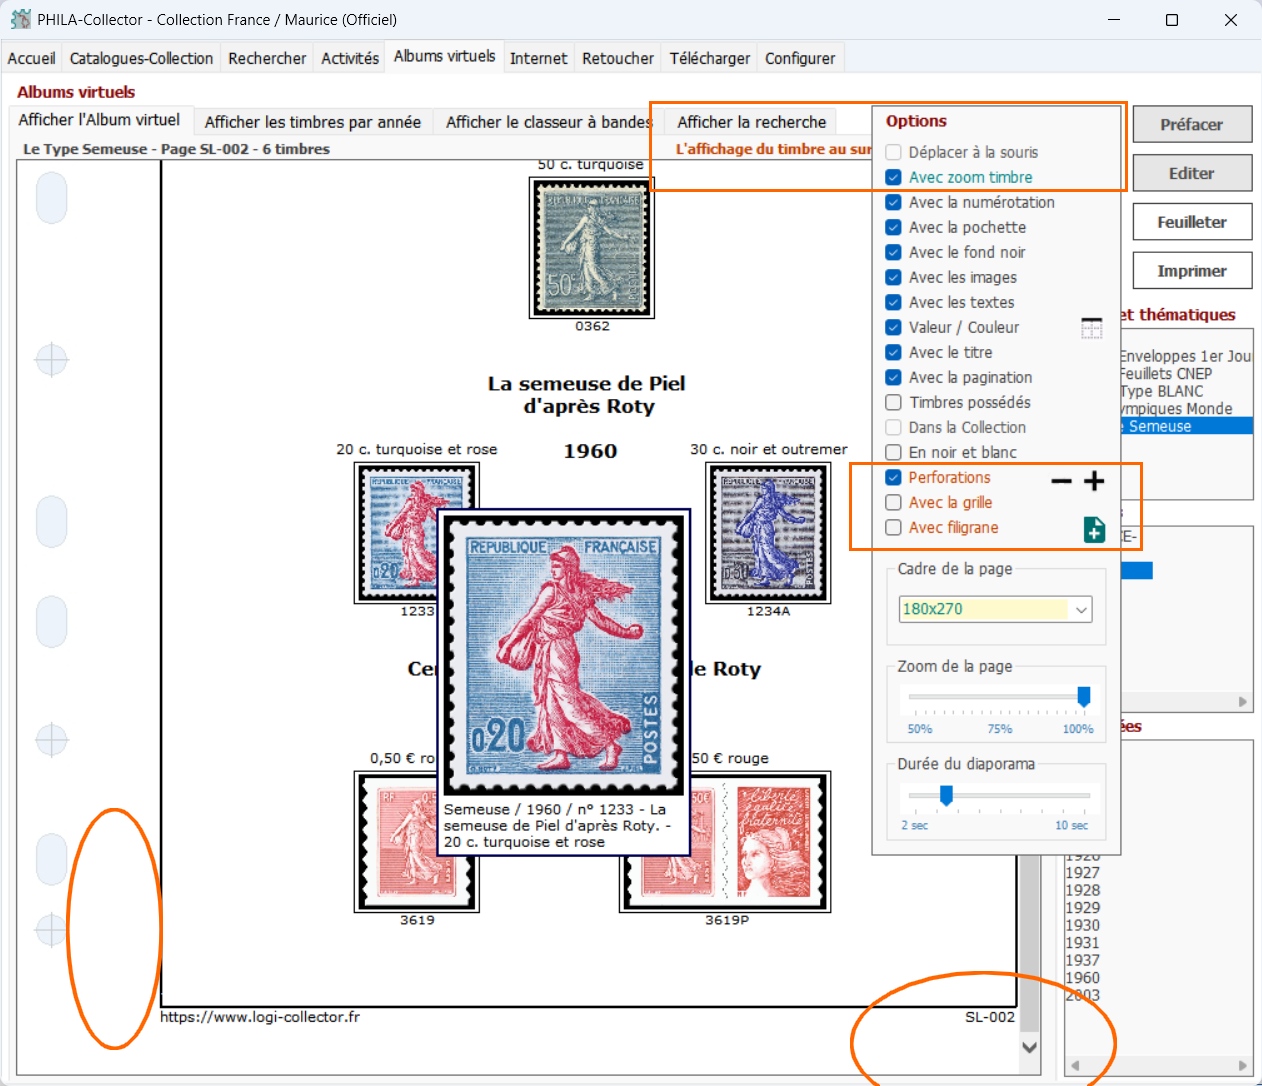Select Type BLANC in thematic list
The image size is (1262, 1086).
(1162, 391)
